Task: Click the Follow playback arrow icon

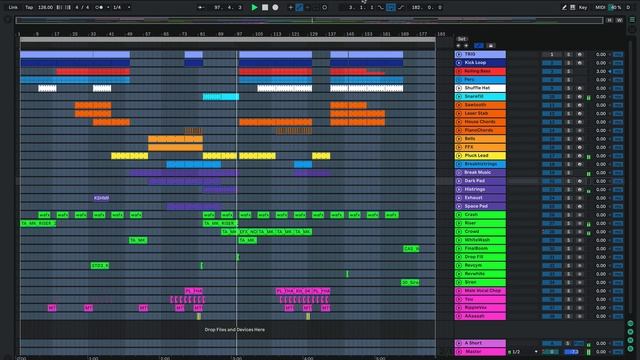Action: [x=200, y=7]
